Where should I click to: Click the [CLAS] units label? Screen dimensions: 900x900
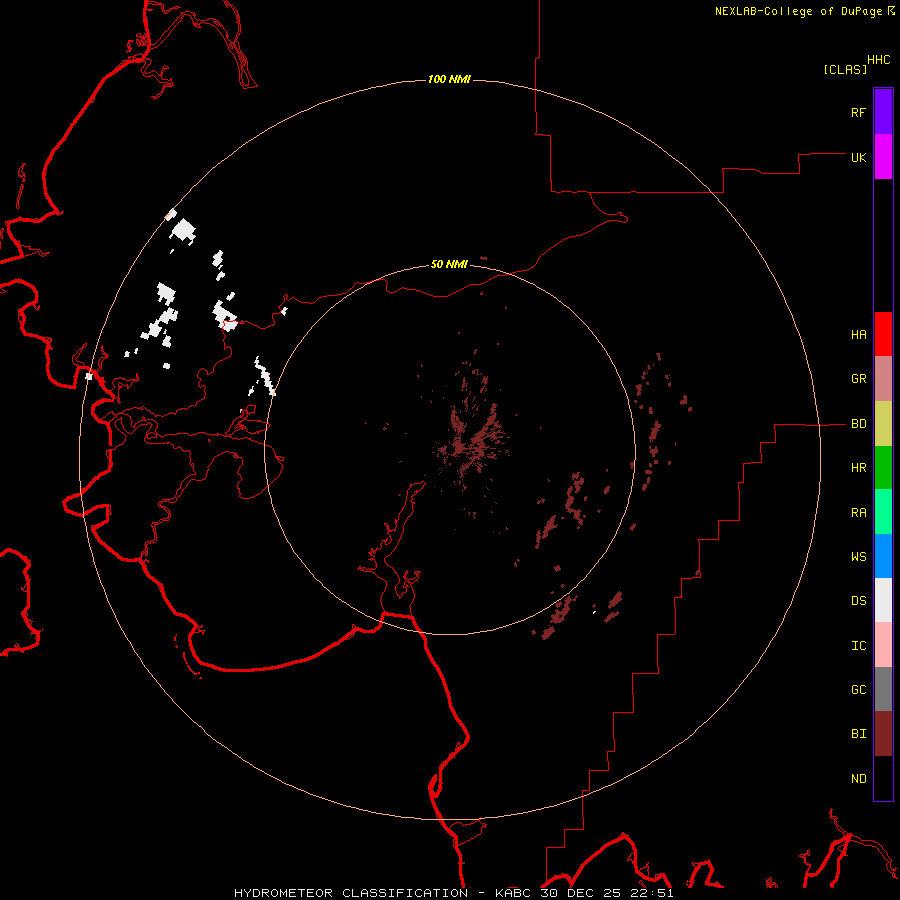pos(845,69)
